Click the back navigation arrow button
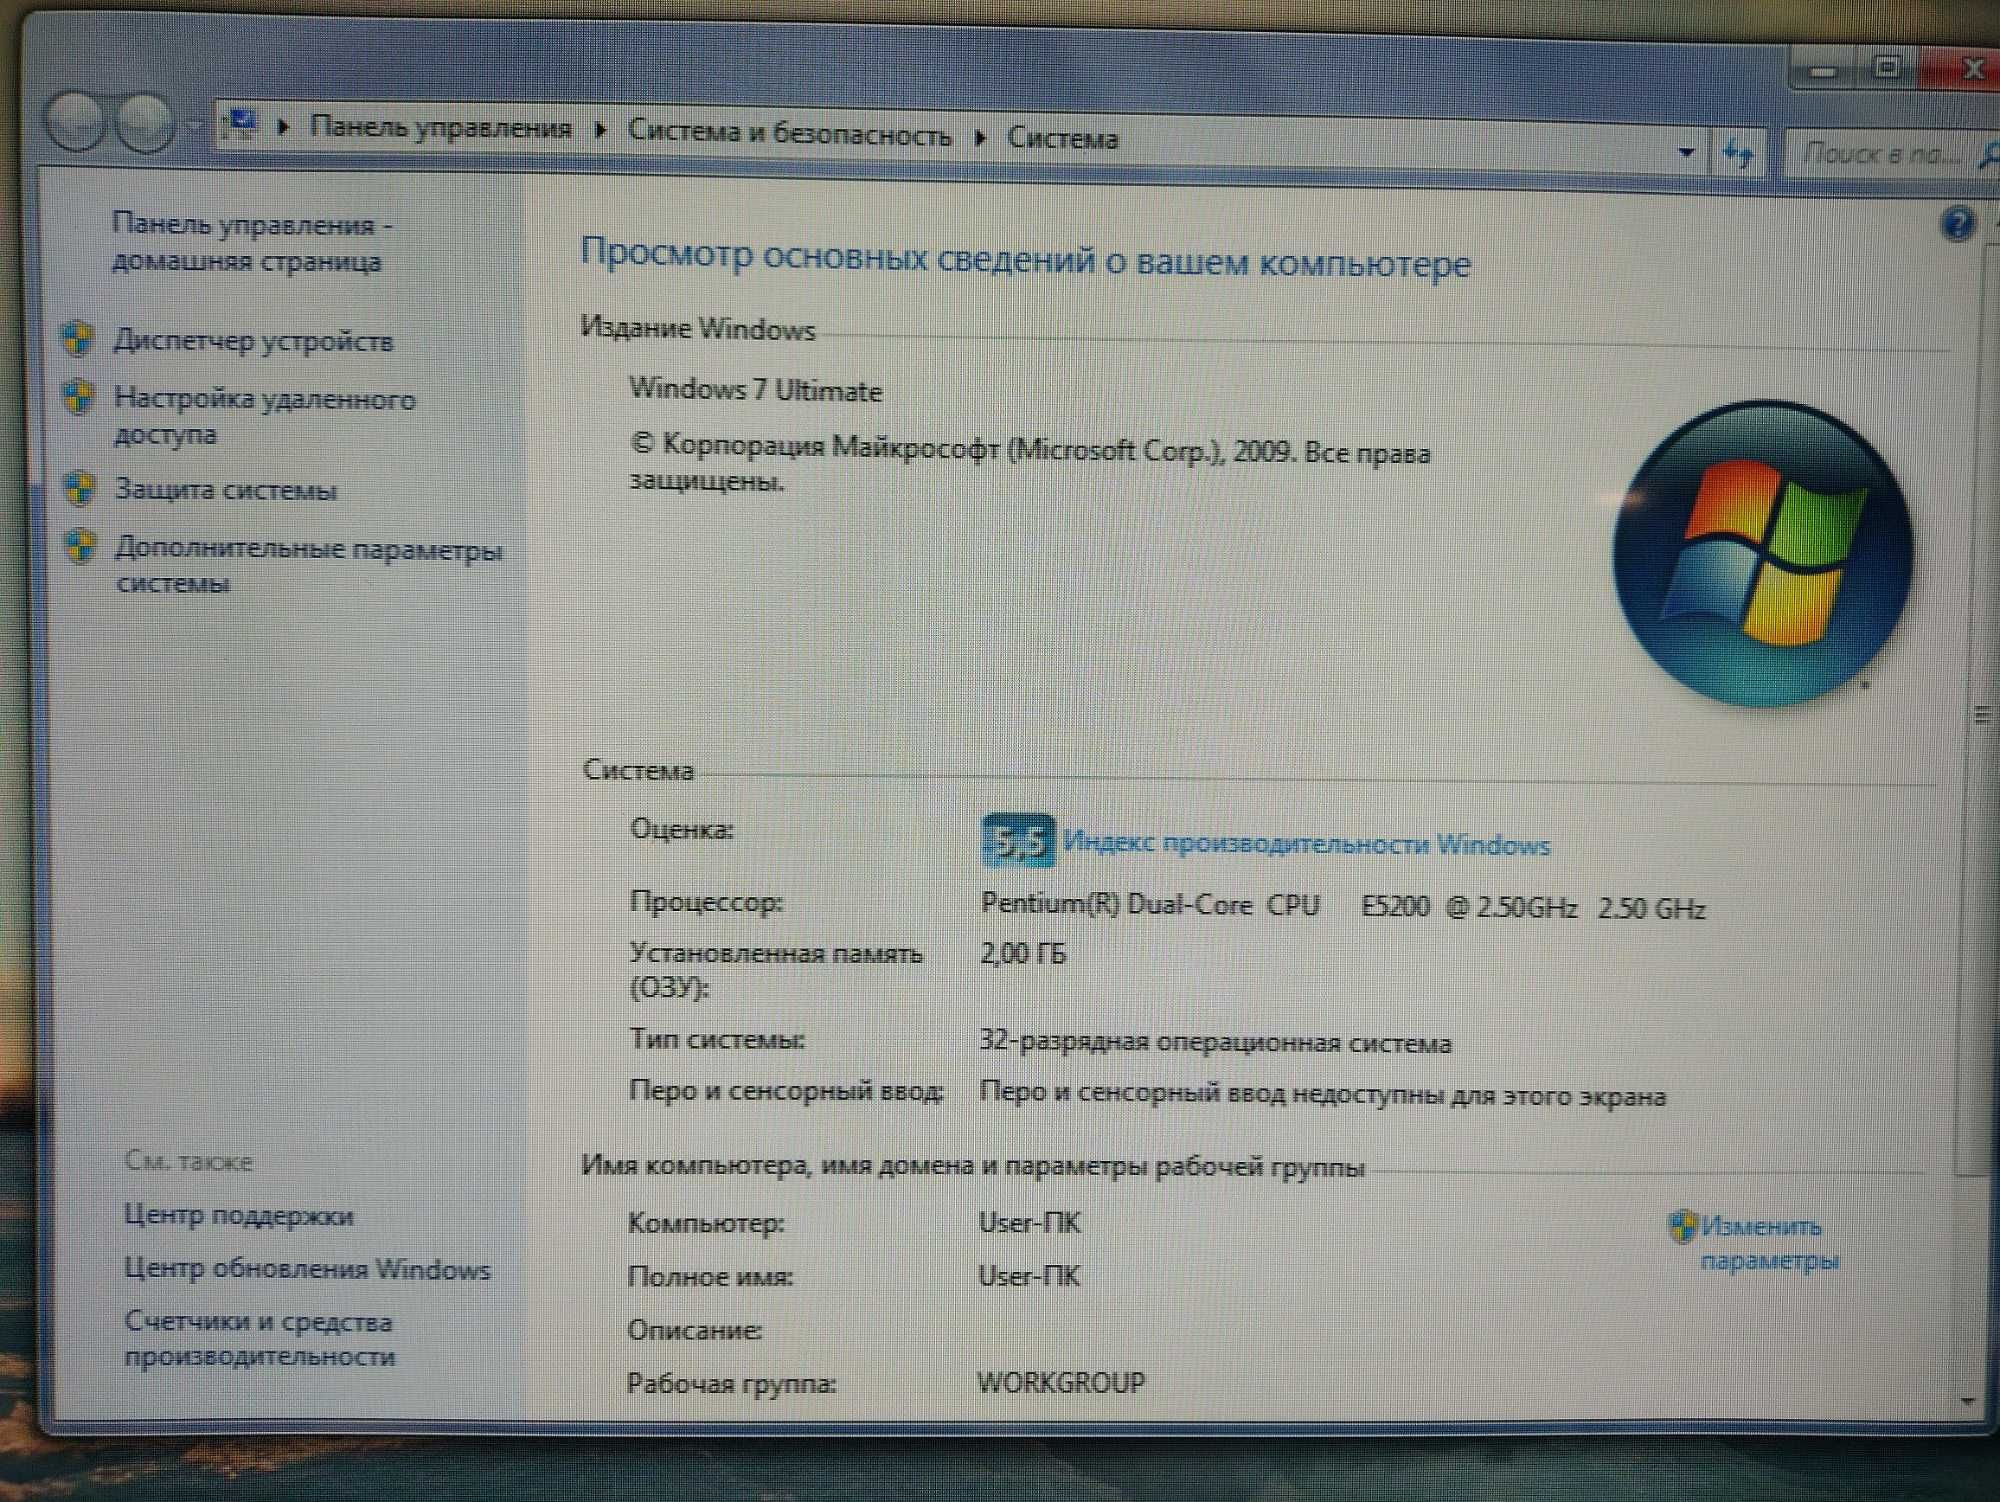 tap(74, 124)
